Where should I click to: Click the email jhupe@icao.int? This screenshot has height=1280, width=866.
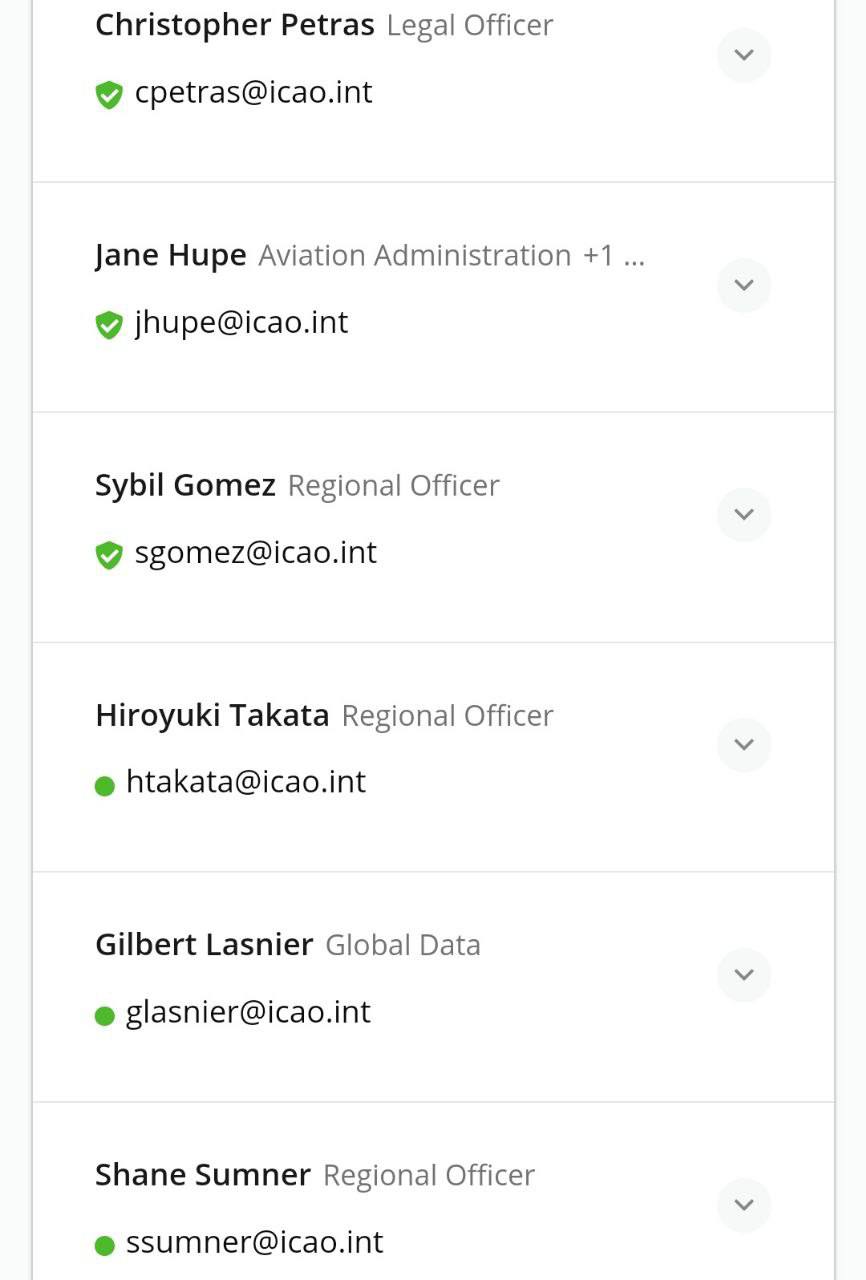[x=242, y=323]
